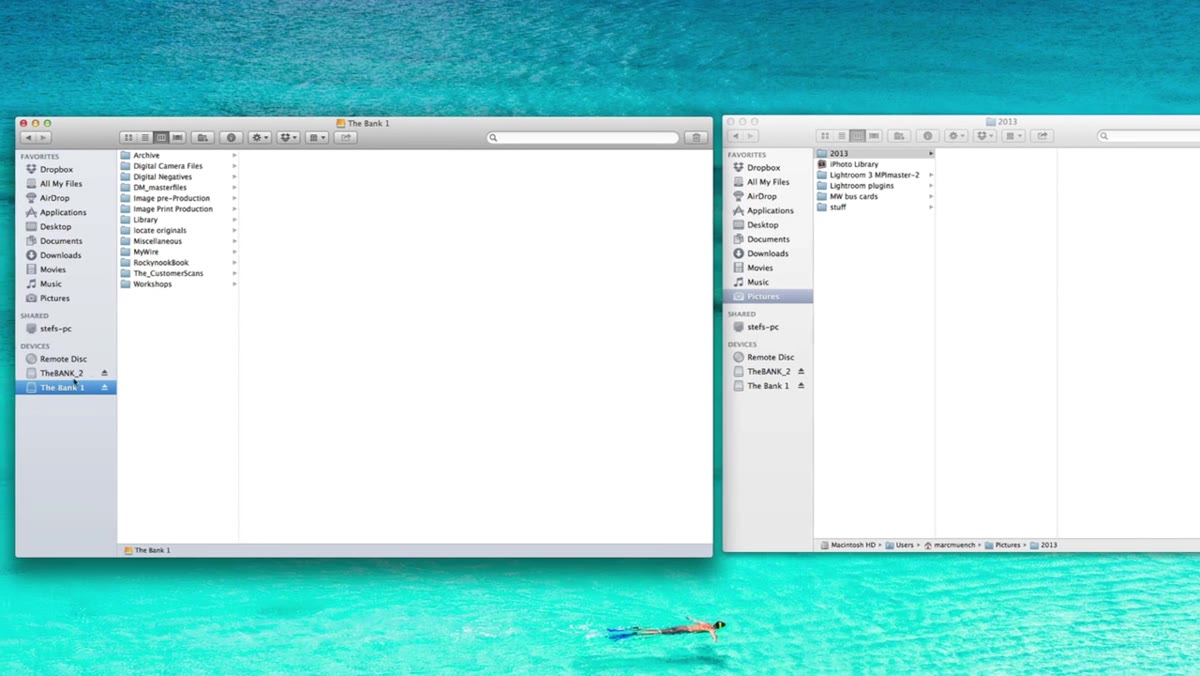Go back in The Bank 1 window
The image size is (1200, 676).
28,138
